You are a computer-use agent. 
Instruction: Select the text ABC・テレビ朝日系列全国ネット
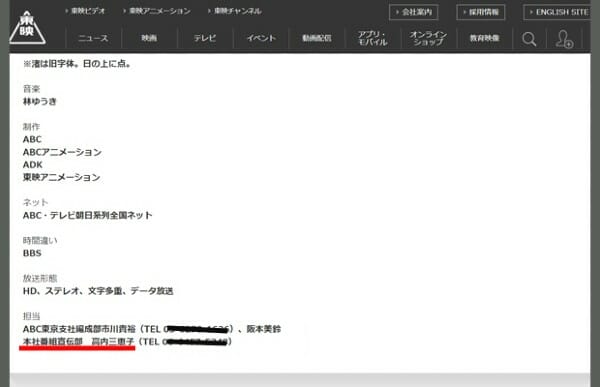click(88, 215)
